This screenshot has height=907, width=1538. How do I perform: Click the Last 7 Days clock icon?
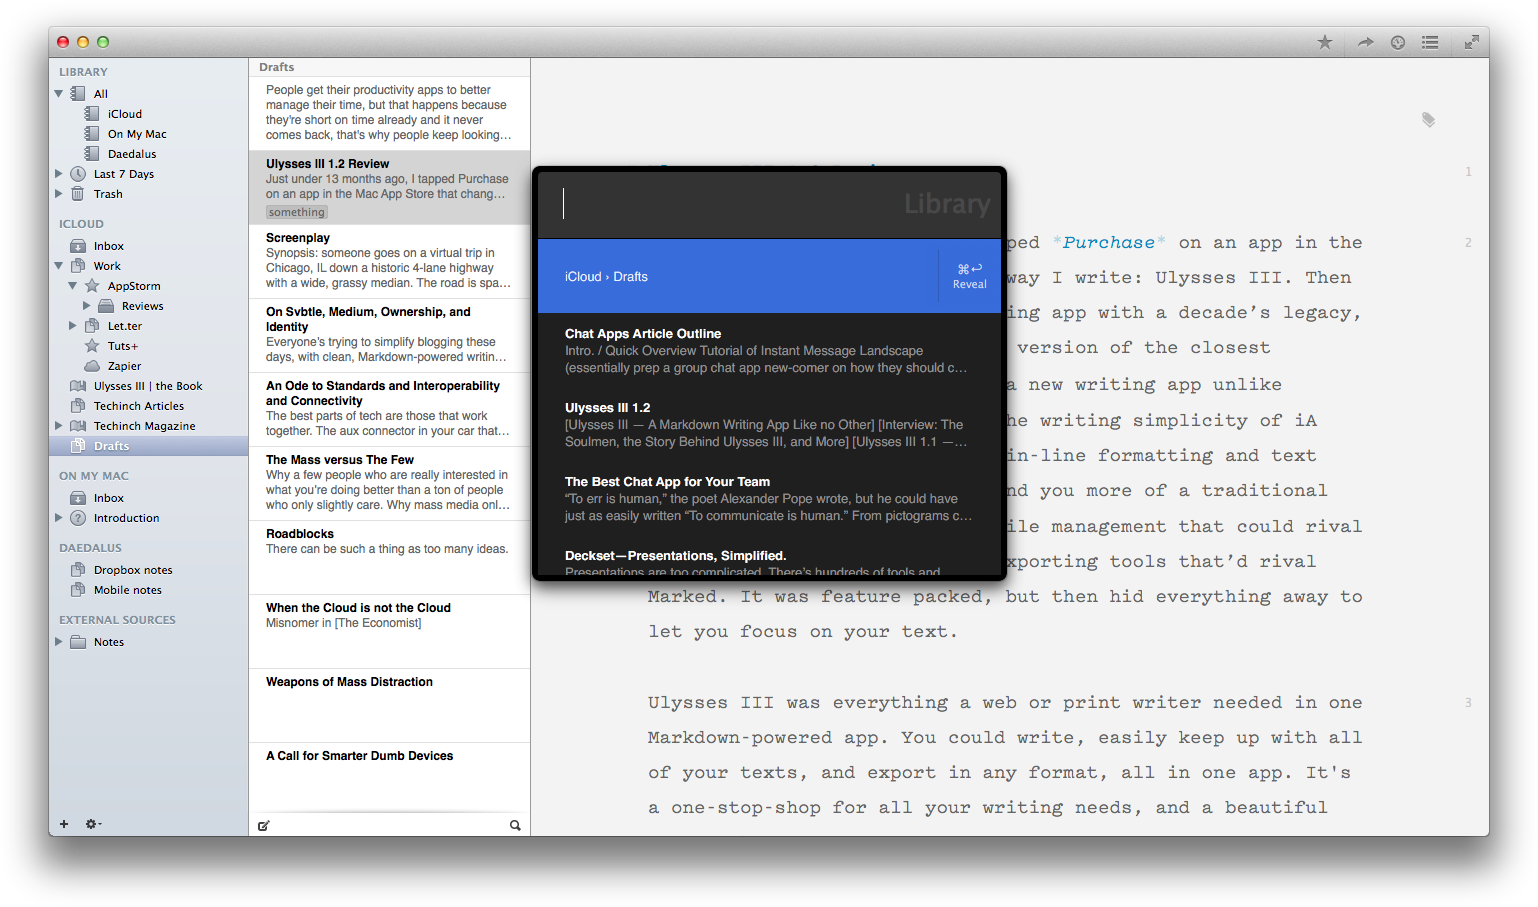click(78, 174)
